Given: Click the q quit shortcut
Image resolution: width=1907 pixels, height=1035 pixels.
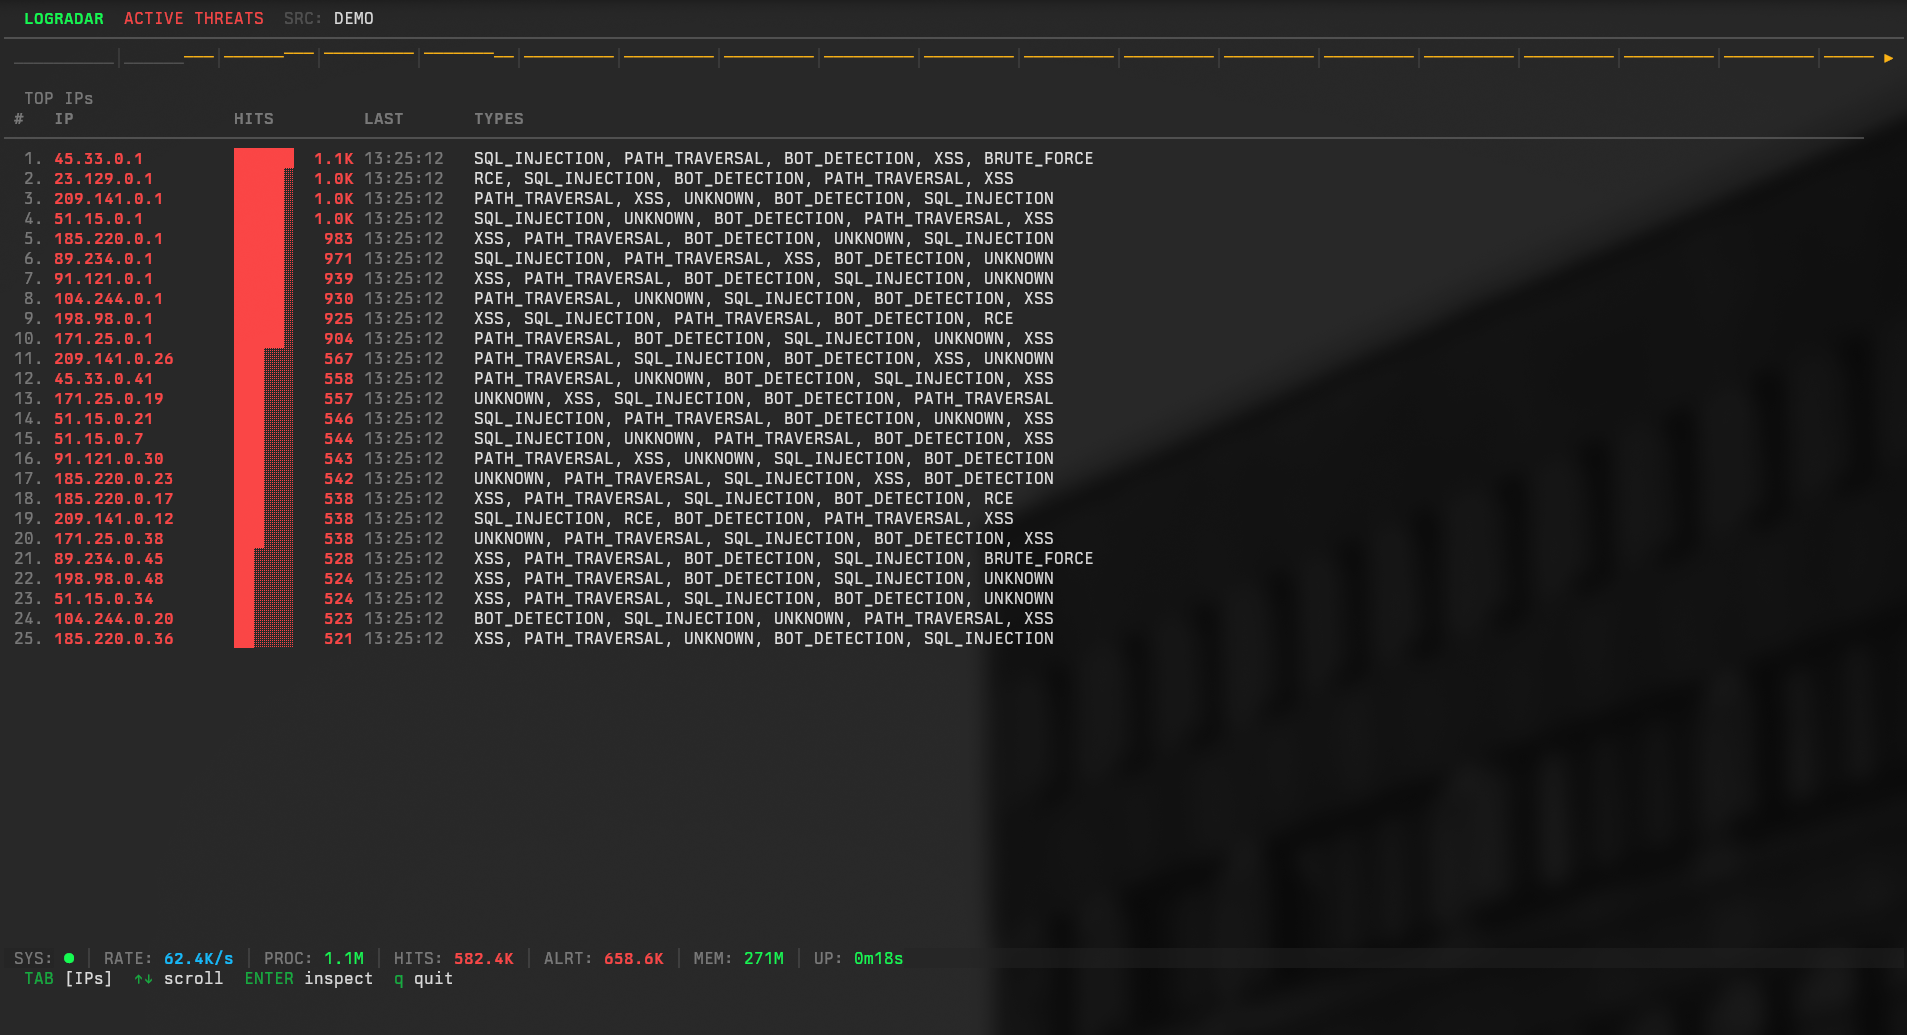Looking at the screenshot, I should pos(423,979).
